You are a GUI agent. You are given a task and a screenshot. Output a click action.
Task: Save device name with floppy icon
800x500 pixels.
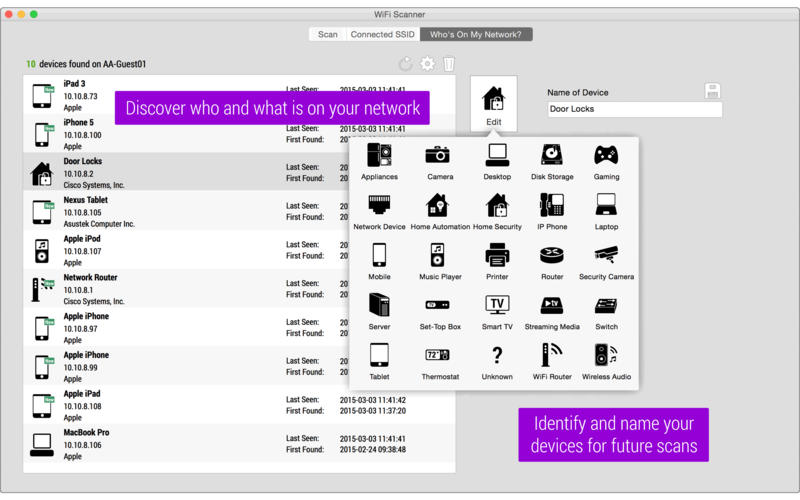pyautogui.click(x=712, y=91)
